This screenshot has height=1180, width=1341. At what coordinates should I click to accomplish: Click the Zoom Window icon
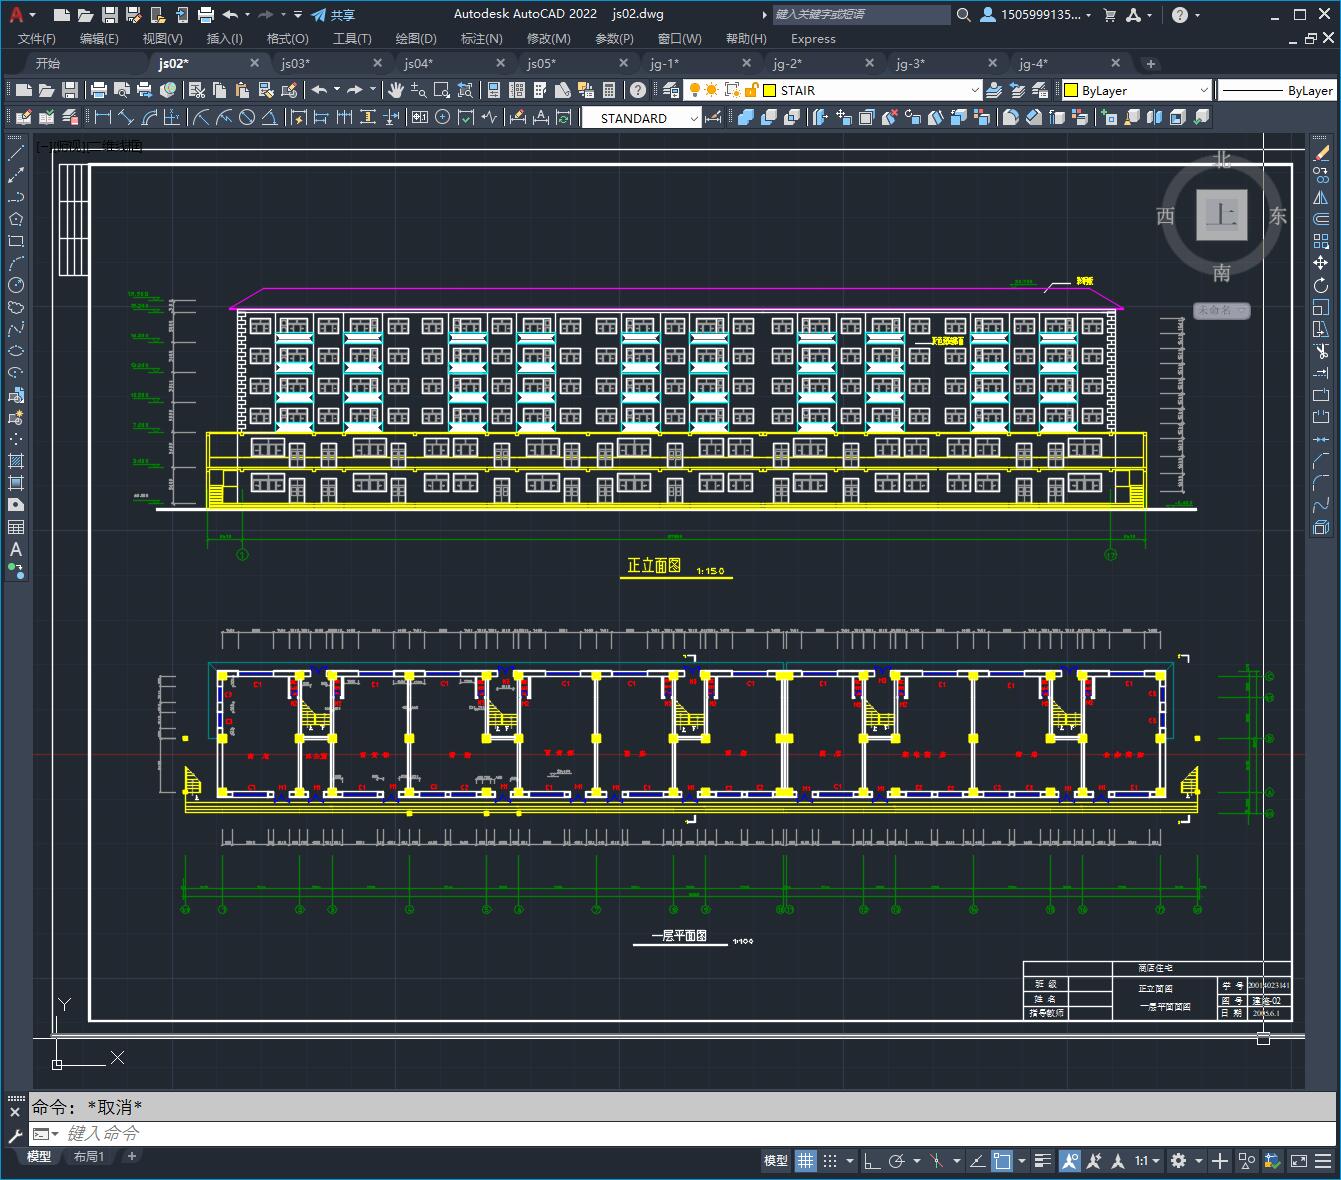click(441, 90)
